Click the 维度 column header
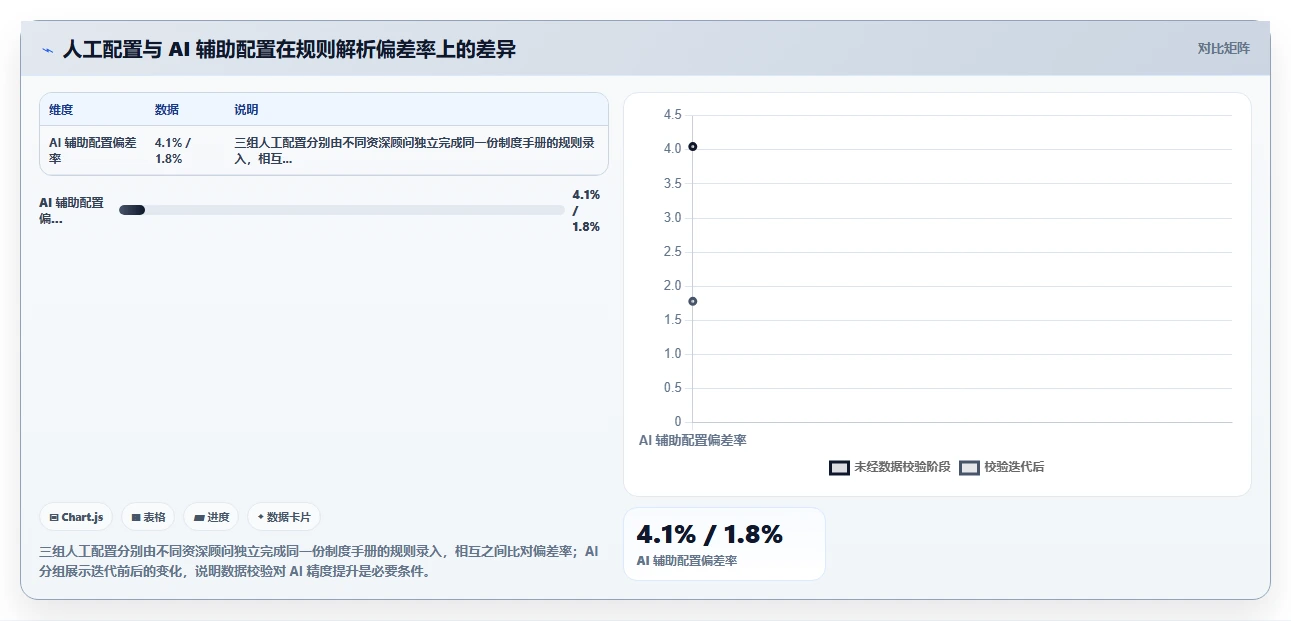This screenshot has width=1291, height=621. point(61,110)
